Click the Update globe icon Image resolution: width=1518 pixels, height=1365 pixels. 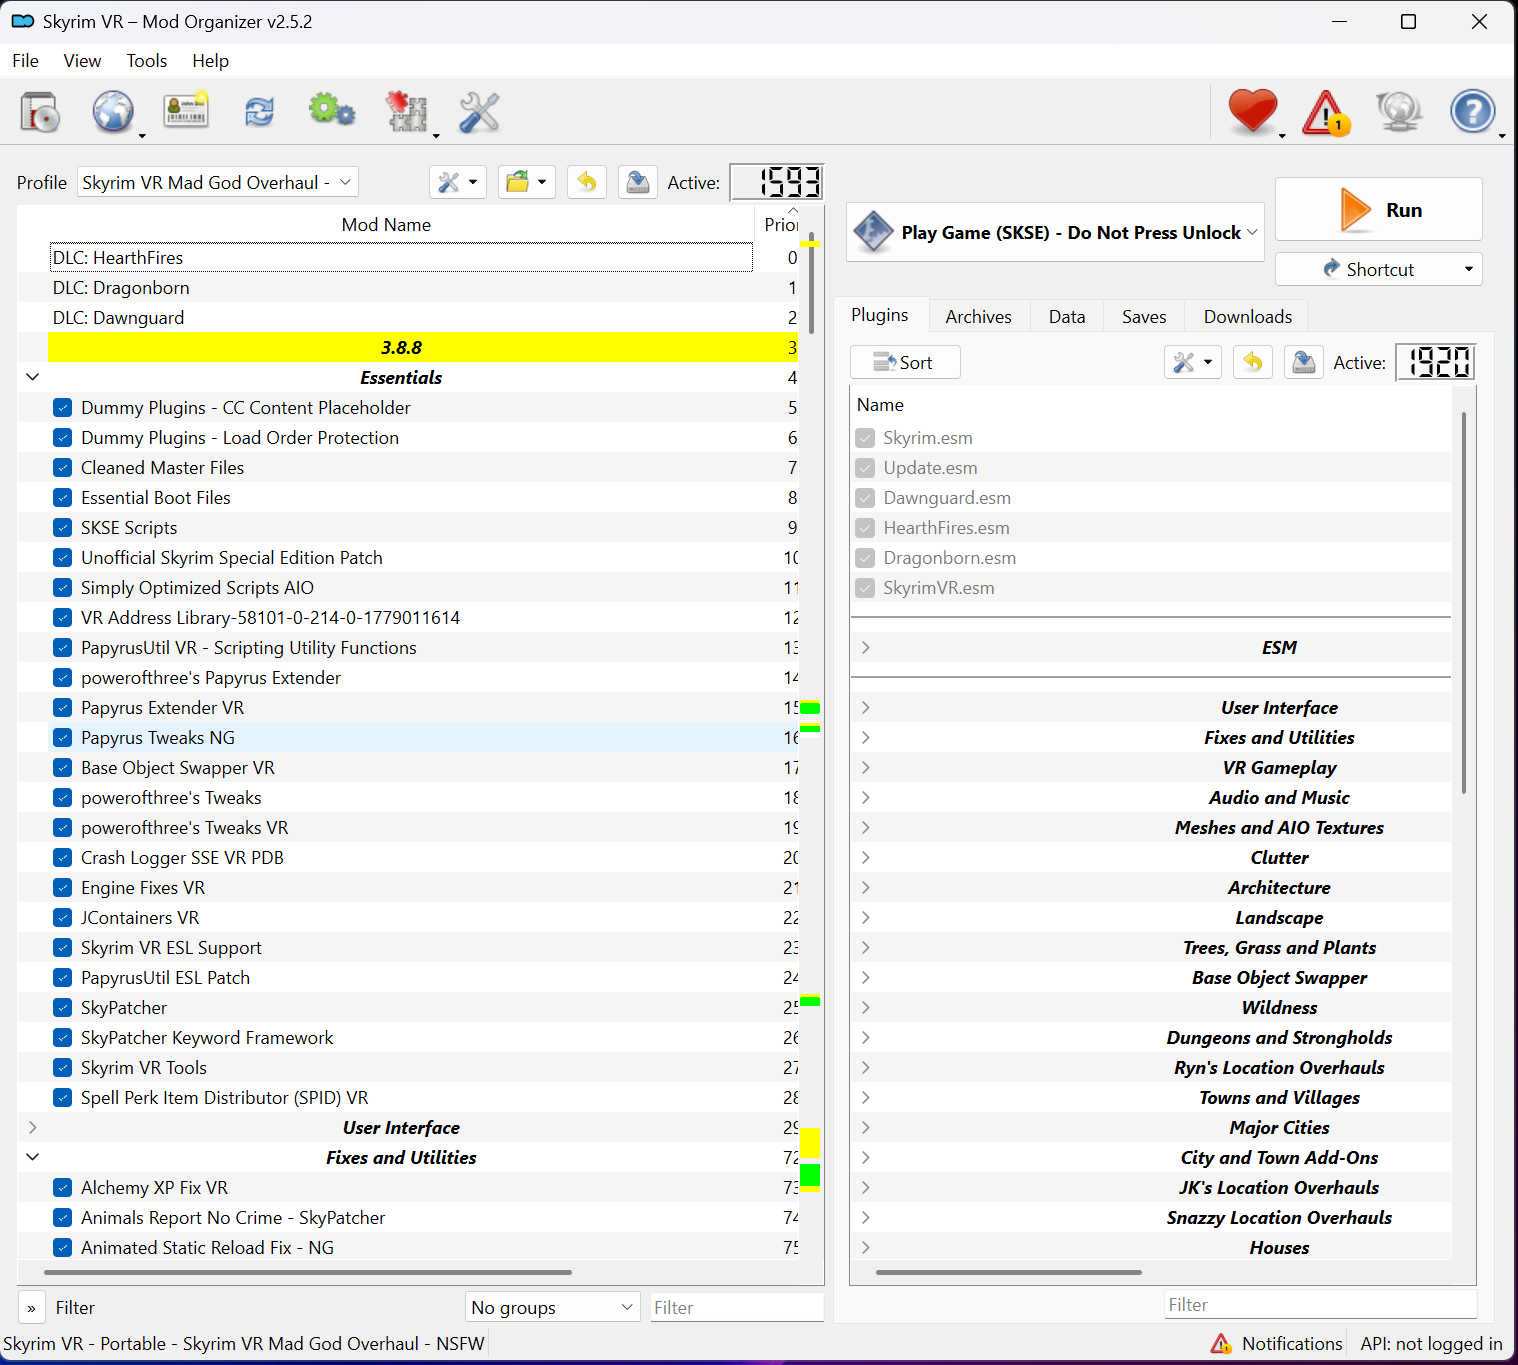pyautogui.click(x=1399, y=112)
